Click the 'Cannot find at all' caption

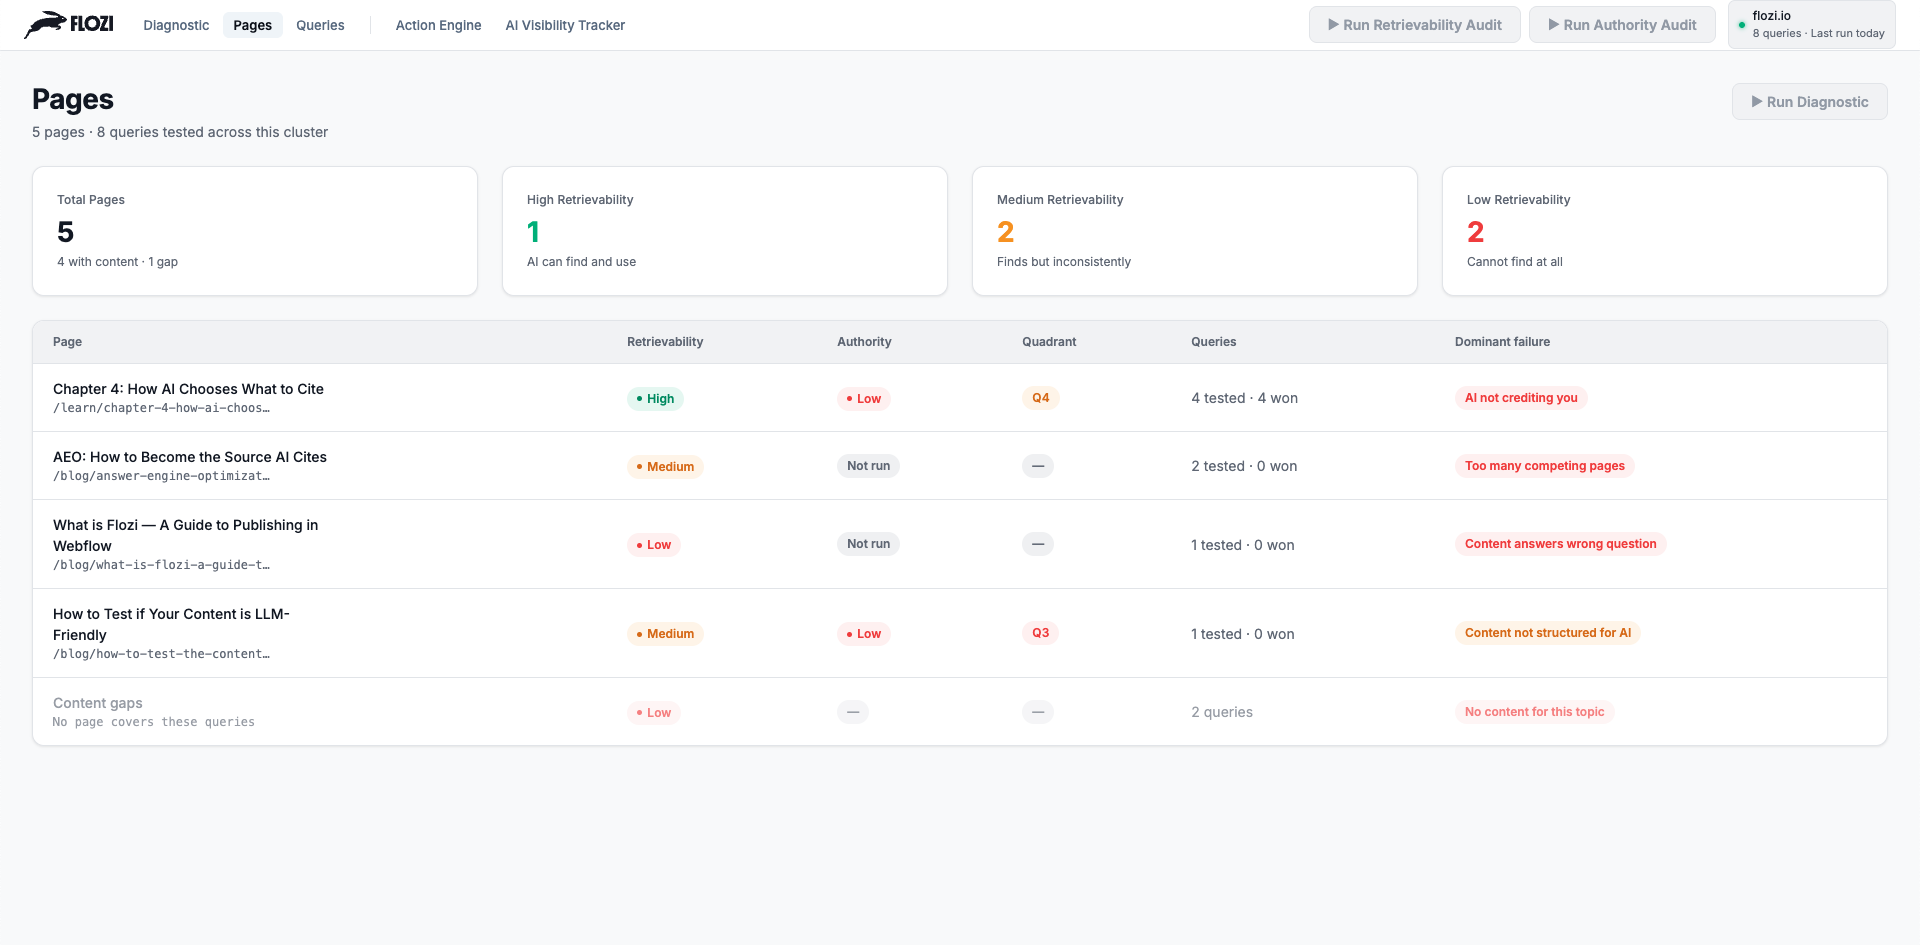1515,262
